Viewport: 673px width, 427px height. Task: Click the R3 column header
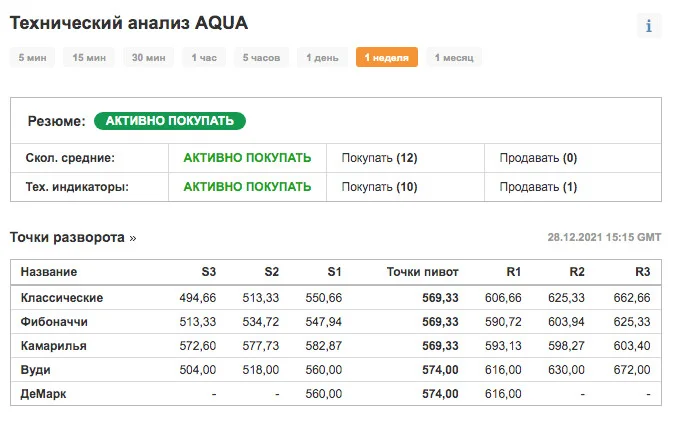(x=643, y=272)
